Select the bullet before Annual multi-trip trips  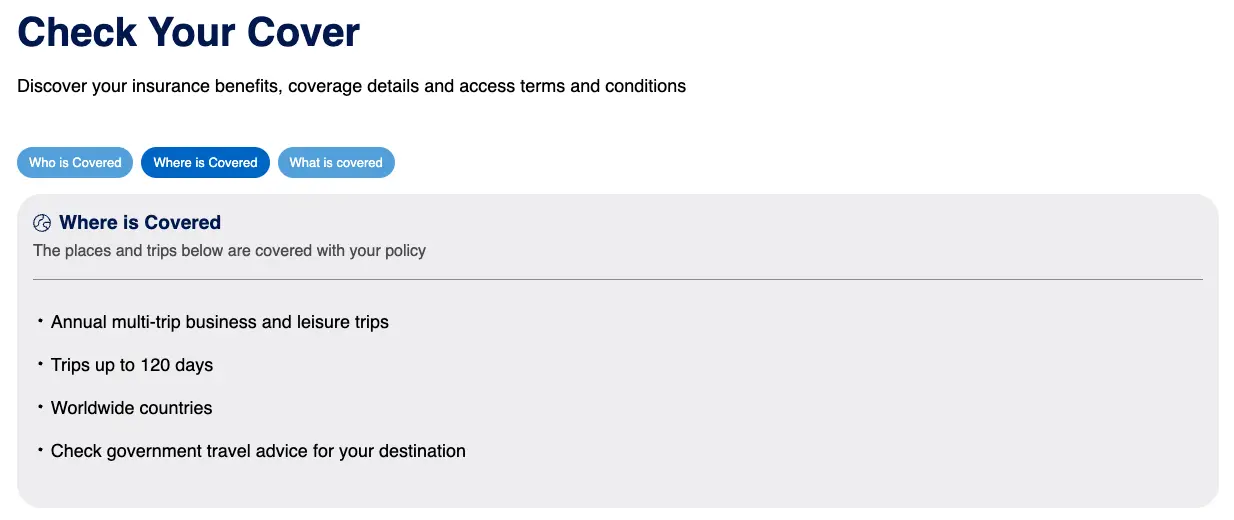click(x=41, y=321)
